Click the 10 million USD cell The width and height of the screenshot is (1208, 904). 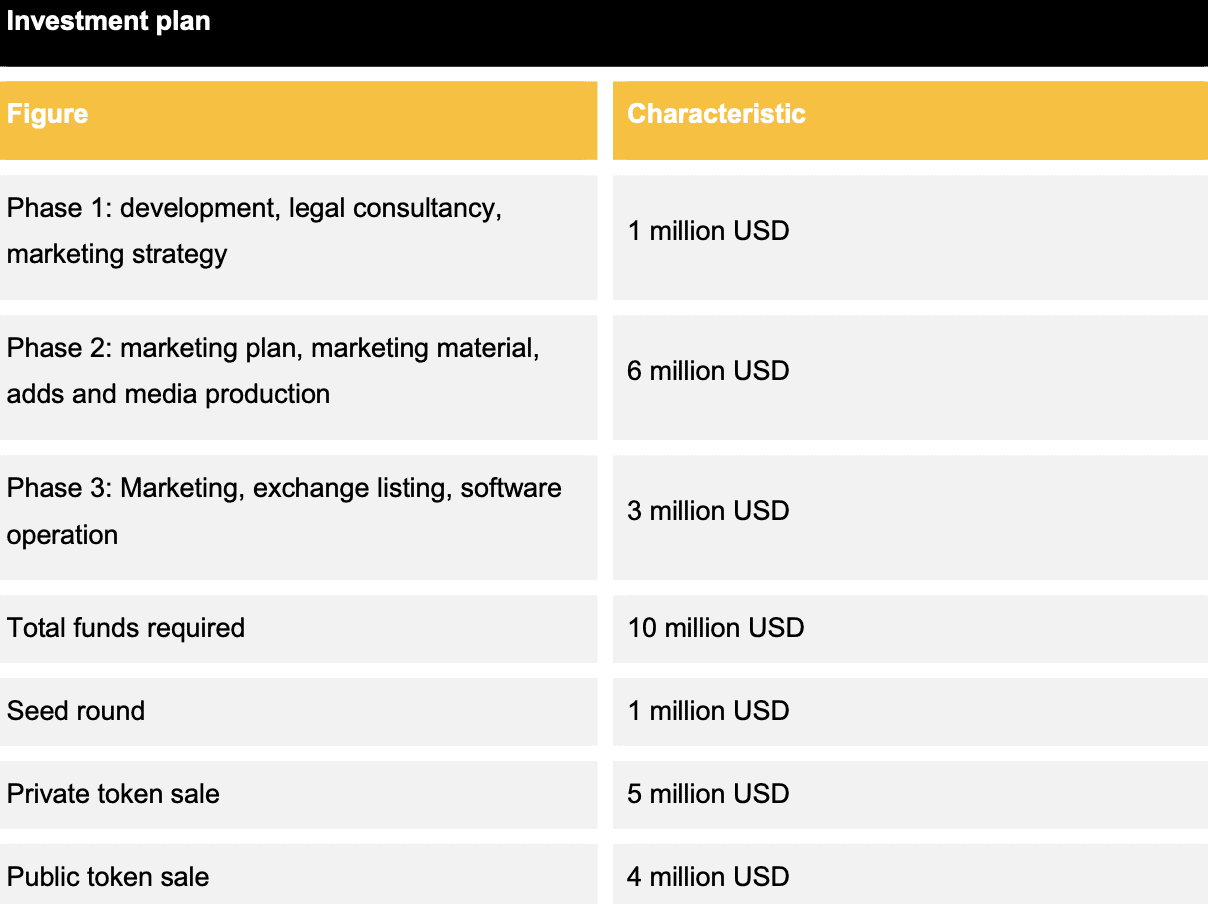click(x=910, y=629)
